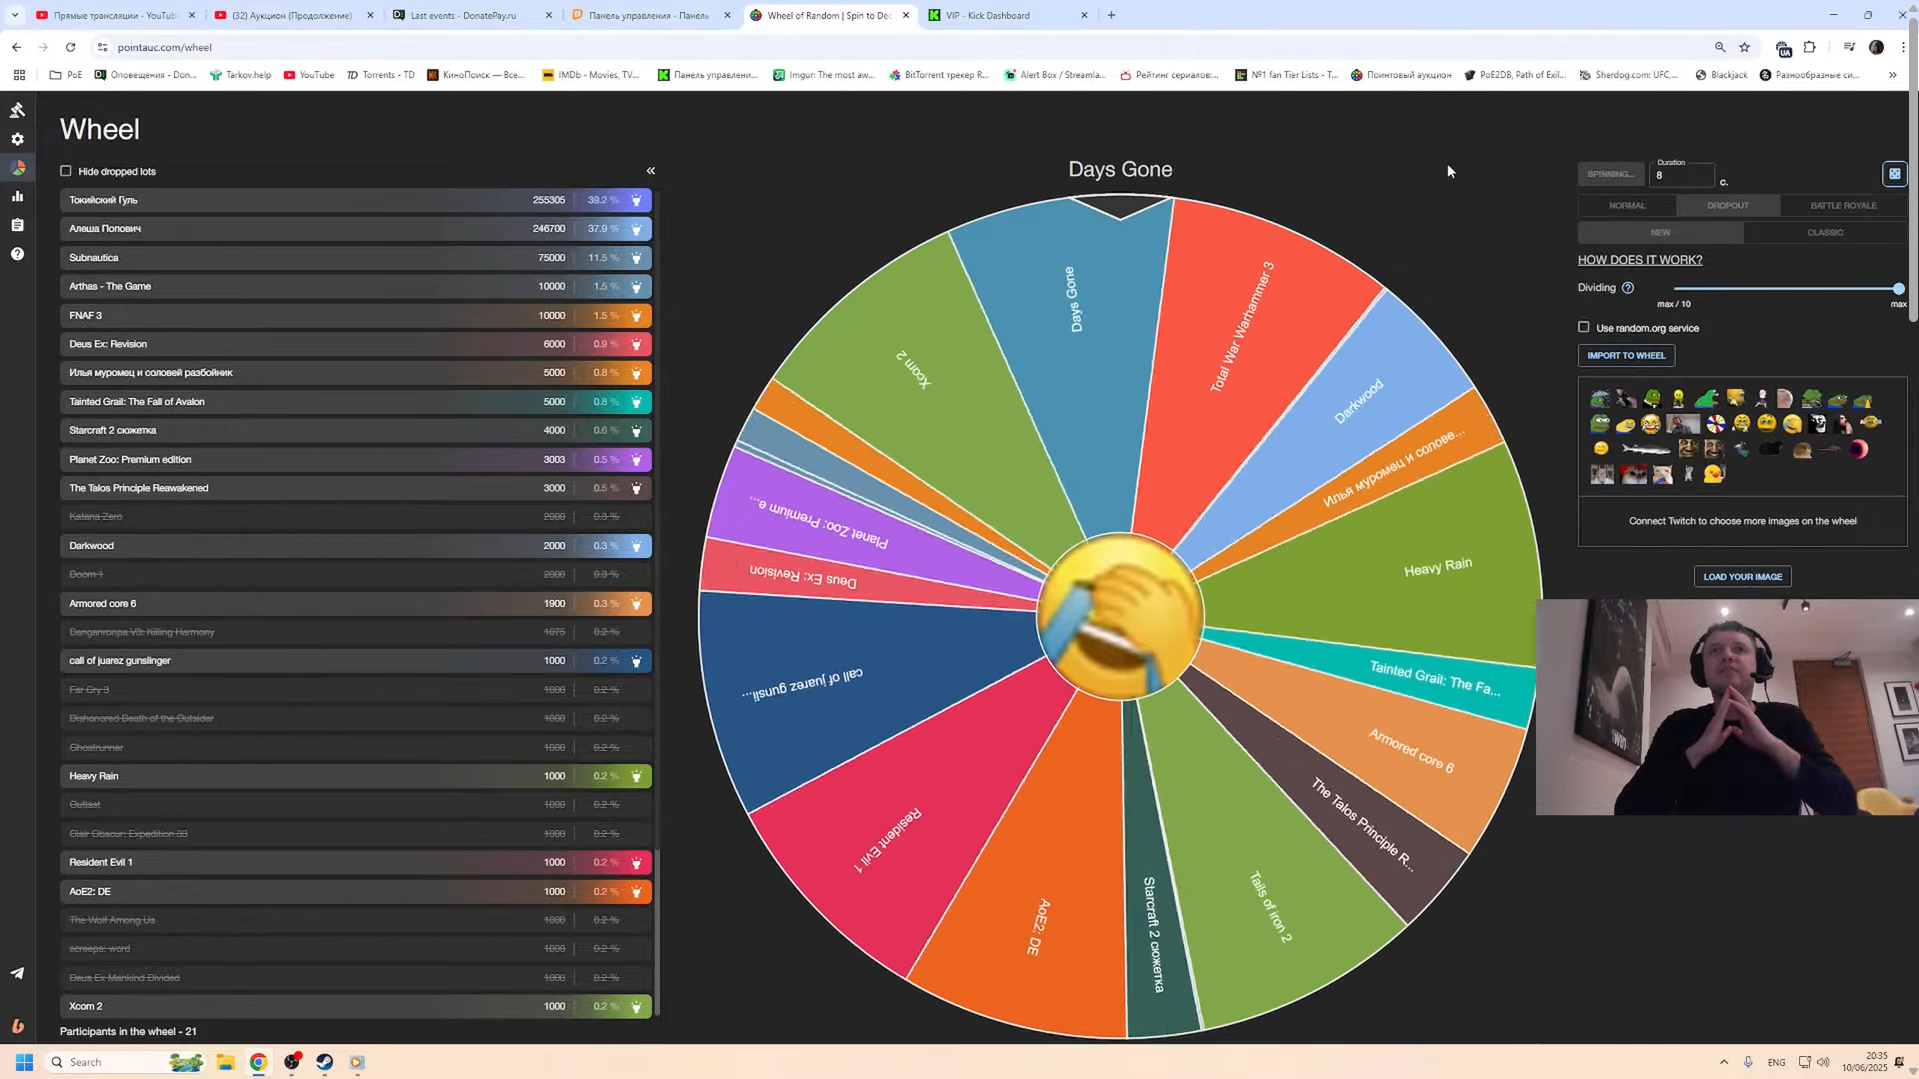Open Chrome from the Windows taskbar

258,1062
